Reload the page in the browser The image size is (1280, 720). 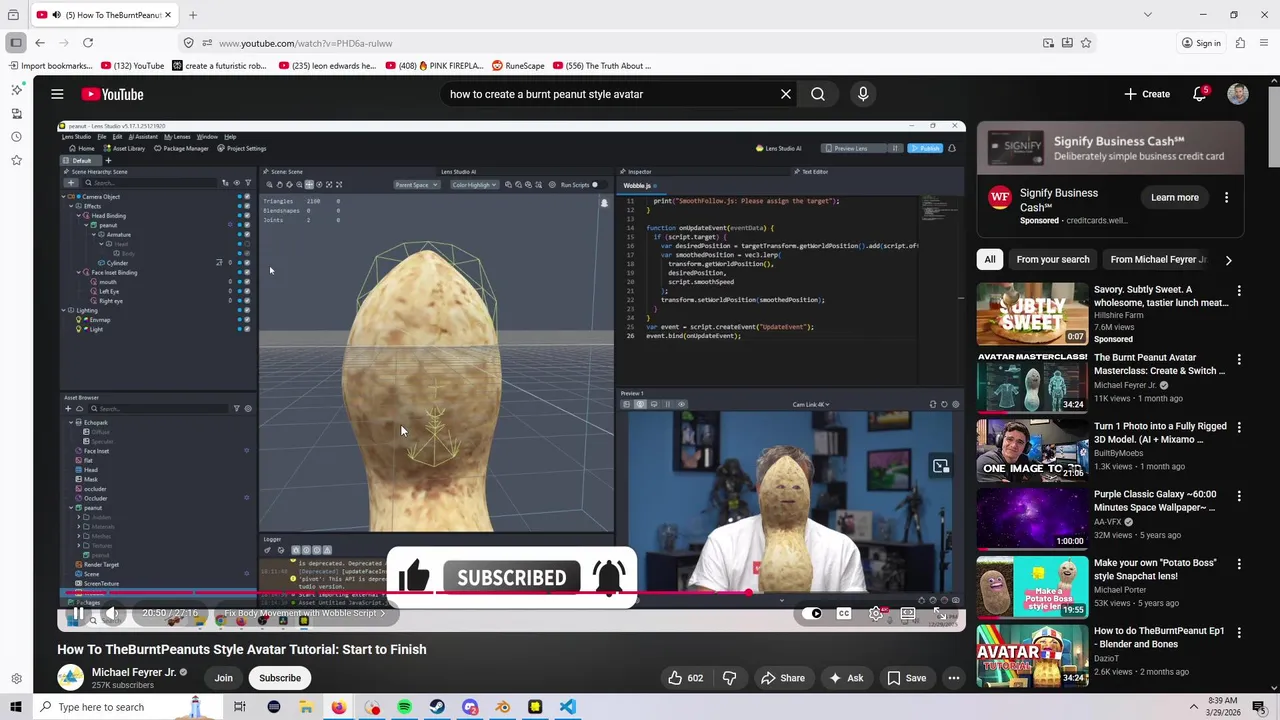(88, 43)
